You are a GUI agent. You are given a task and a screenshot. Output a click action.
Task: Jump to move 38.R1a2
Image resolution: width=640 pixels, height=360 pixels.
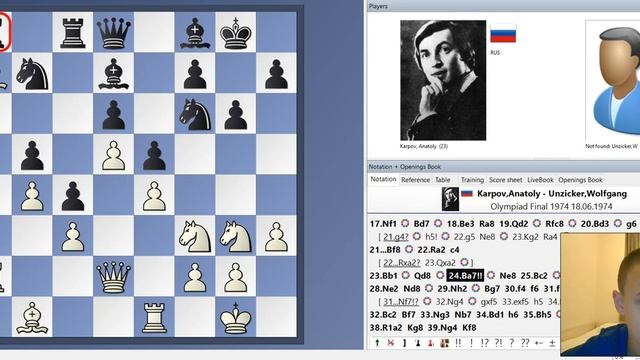[x=386, y=328]
